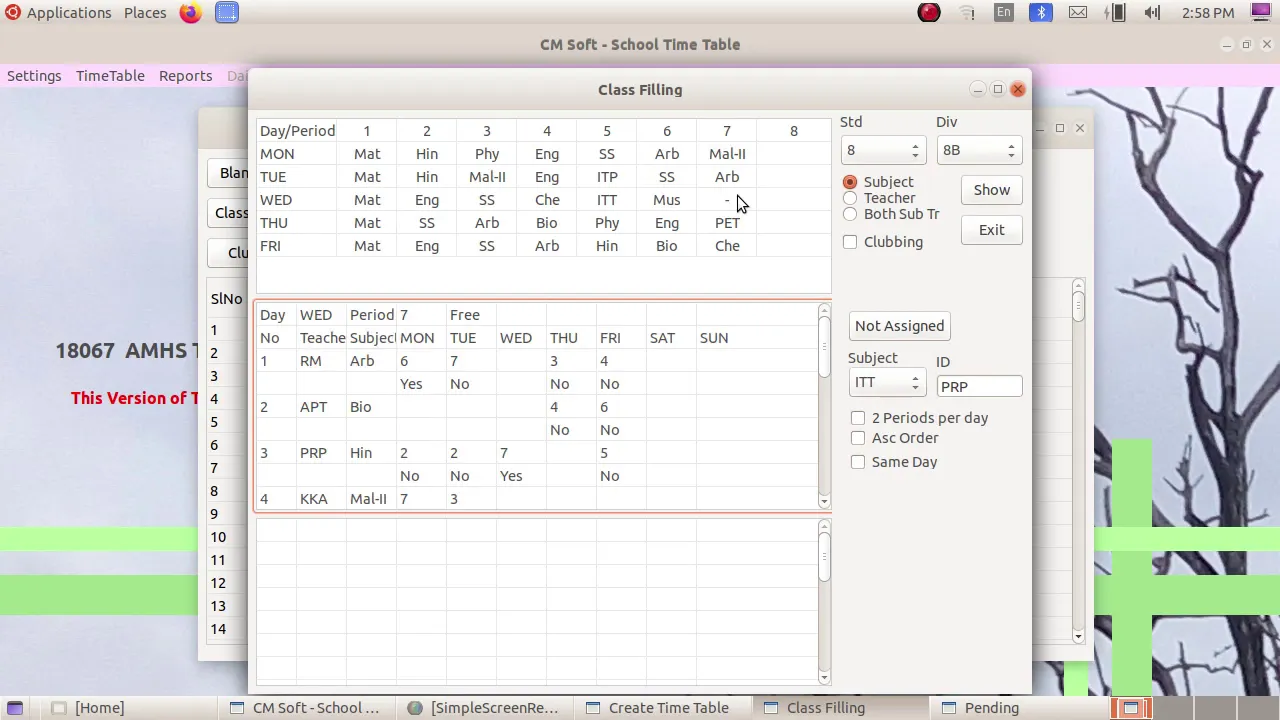Click the ID field containing PRP

tap(979, 386)
